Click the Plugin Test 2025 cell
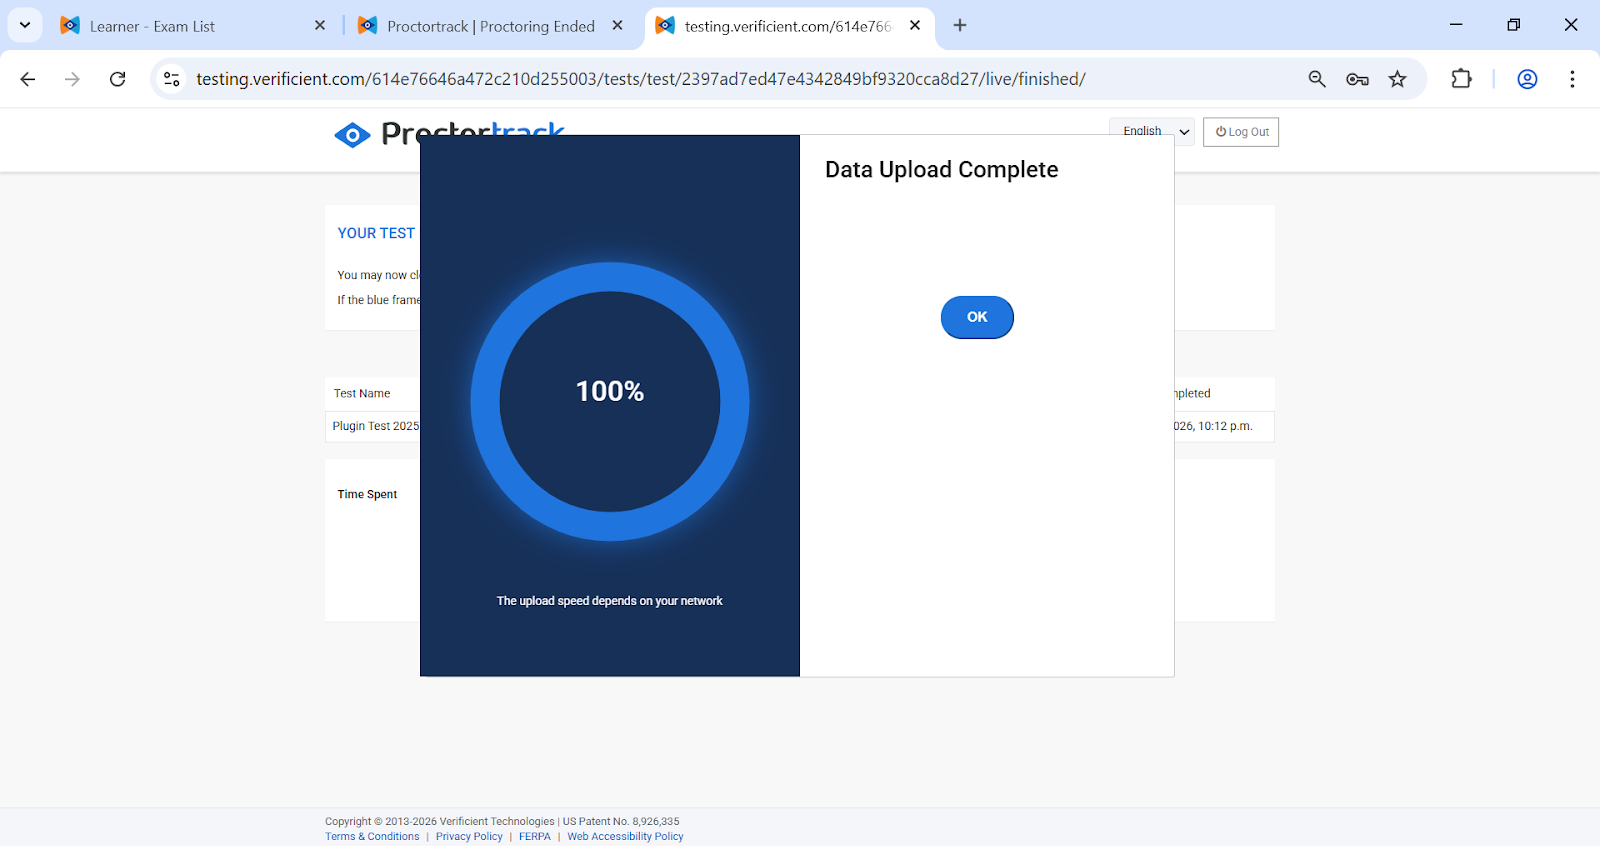 376,426
